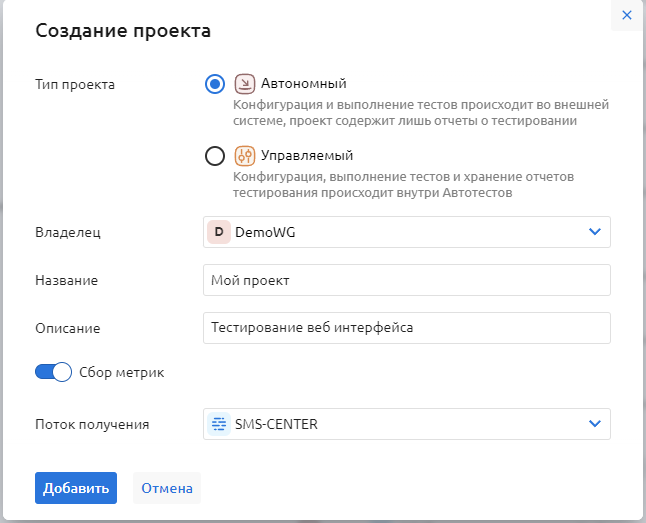
Task: Click the DemoWG avatar with letter D
Action: coord(219,232)
